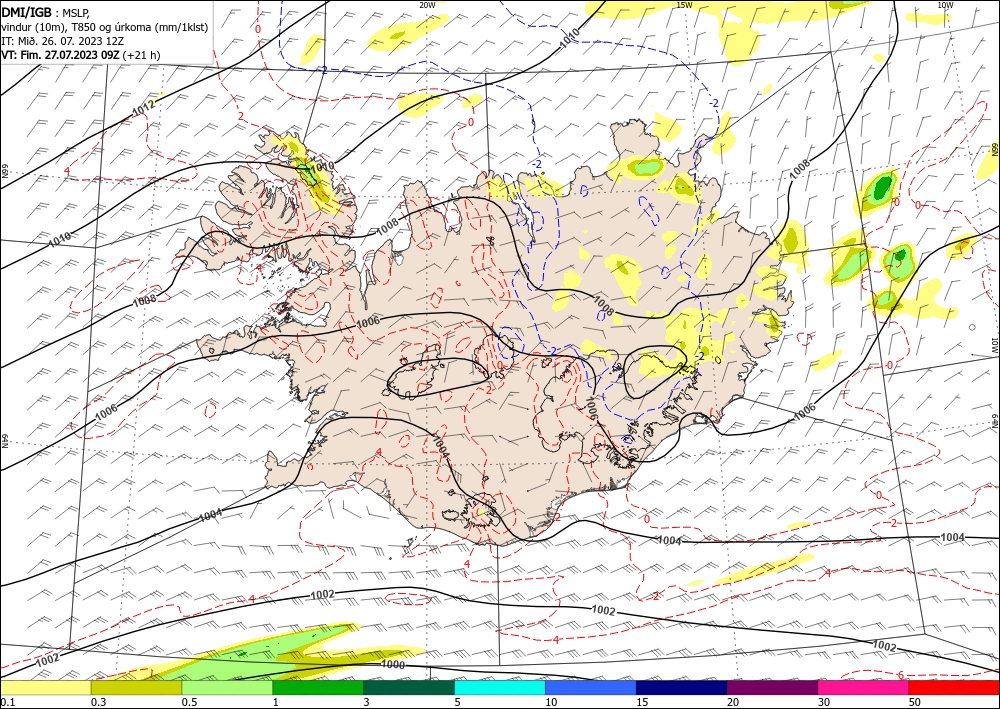Click the '20W' longitude label at top
This screenshot has height=709, width=1000.
(427, 4)
